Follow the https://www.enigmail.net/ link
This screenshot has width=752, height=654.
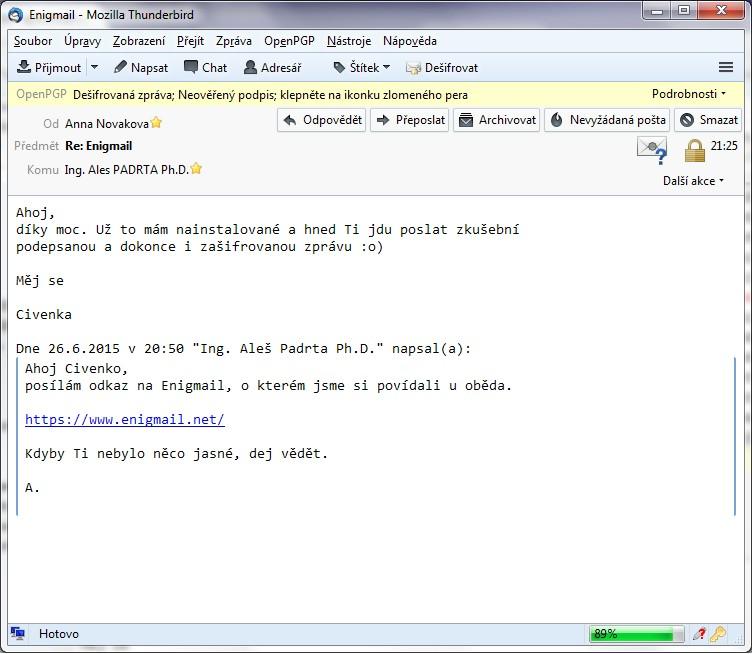[125, 420]
